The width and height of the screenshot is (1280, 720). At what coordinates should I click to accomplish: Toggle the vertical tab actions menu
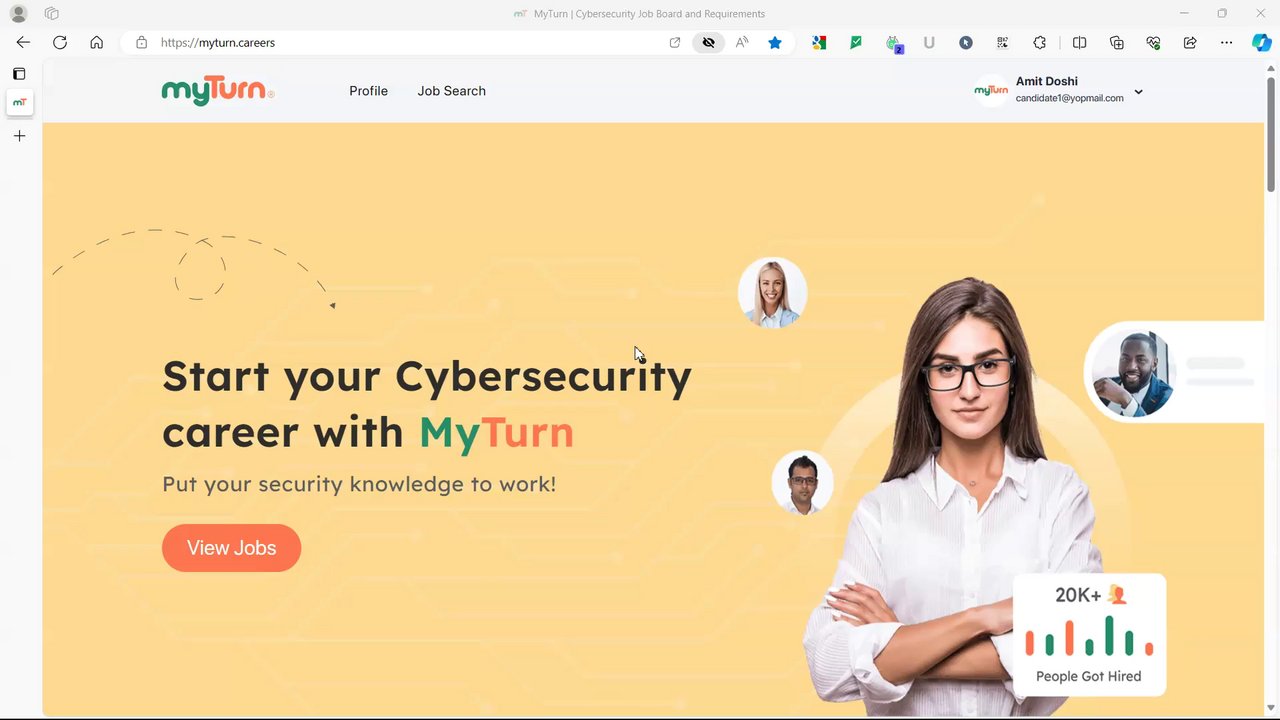(x=19, y=74)
